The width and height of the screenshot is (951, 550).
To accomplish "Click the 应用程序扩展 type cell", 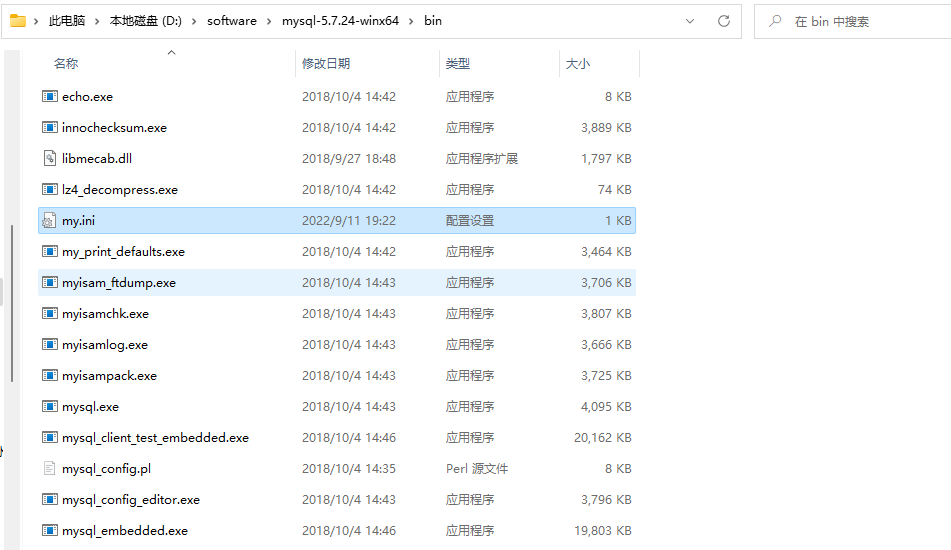I will point(482,158).
